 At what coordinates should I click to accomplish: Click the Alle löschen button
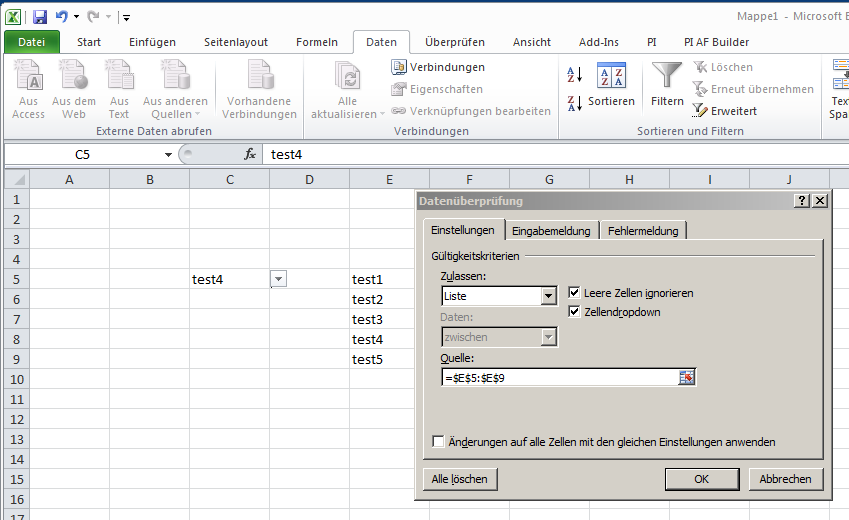point(460,479)
